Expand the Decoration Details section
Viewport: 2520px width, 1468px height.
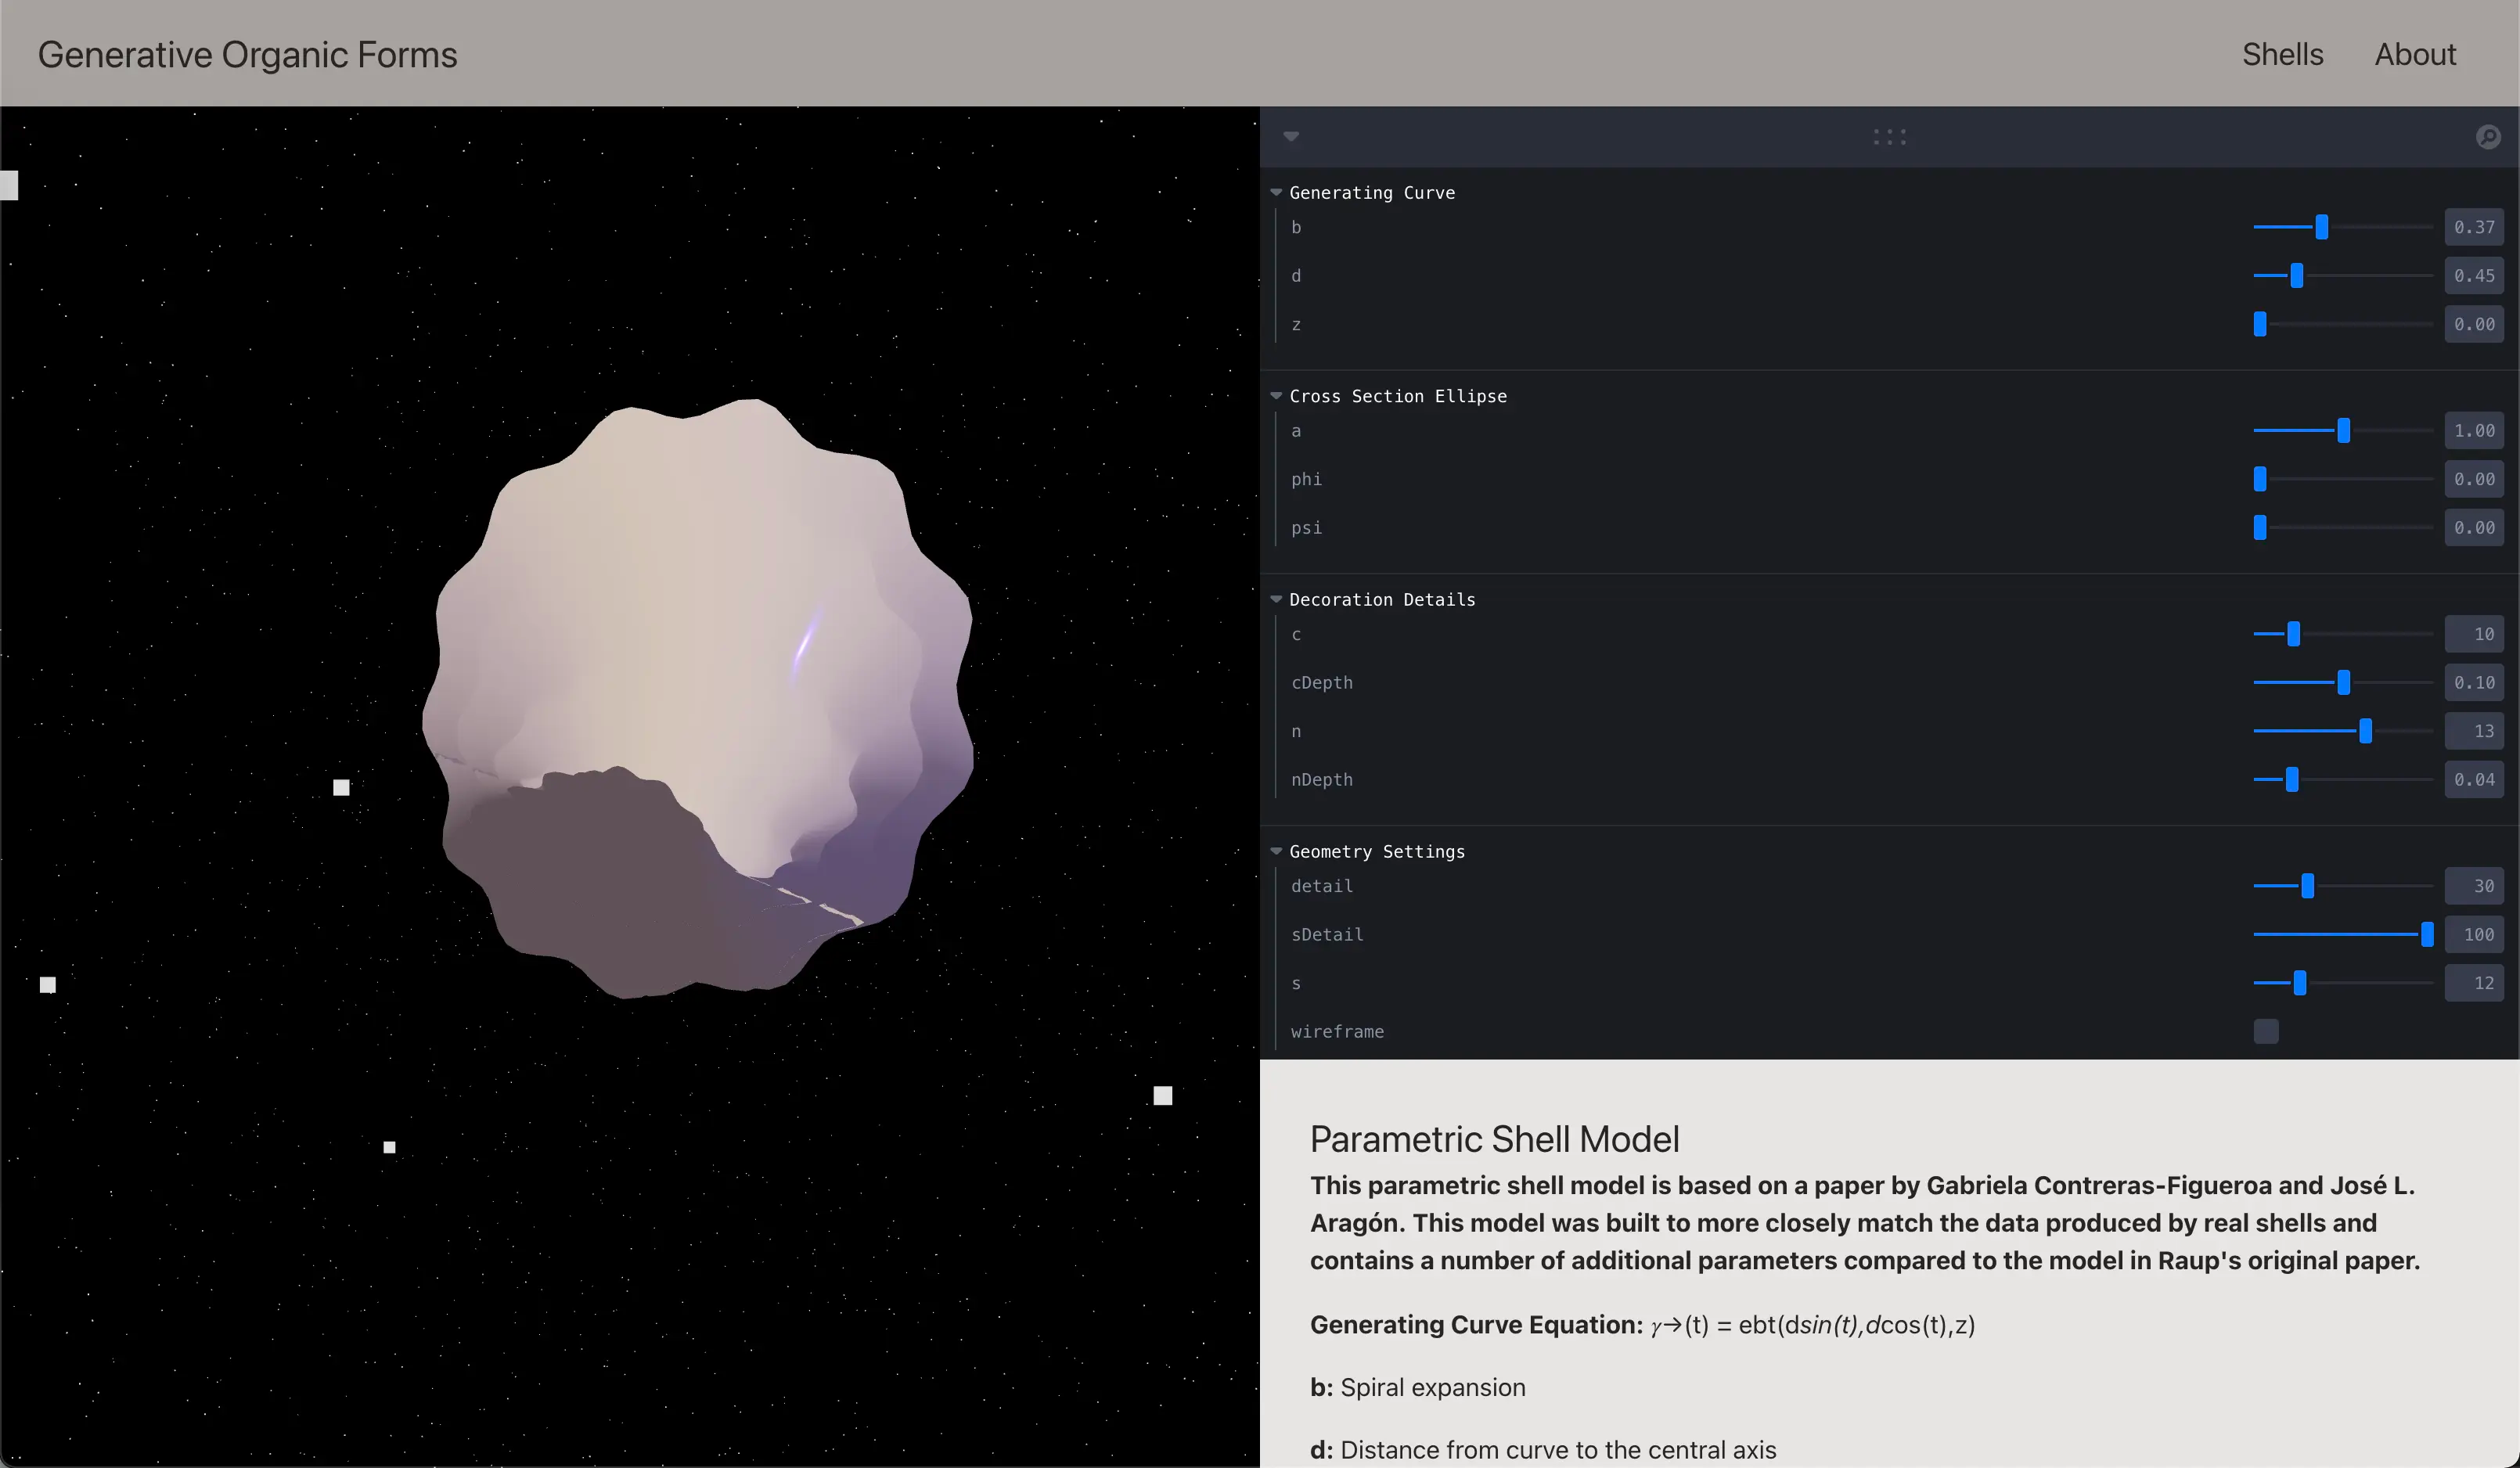[1277, 599]
